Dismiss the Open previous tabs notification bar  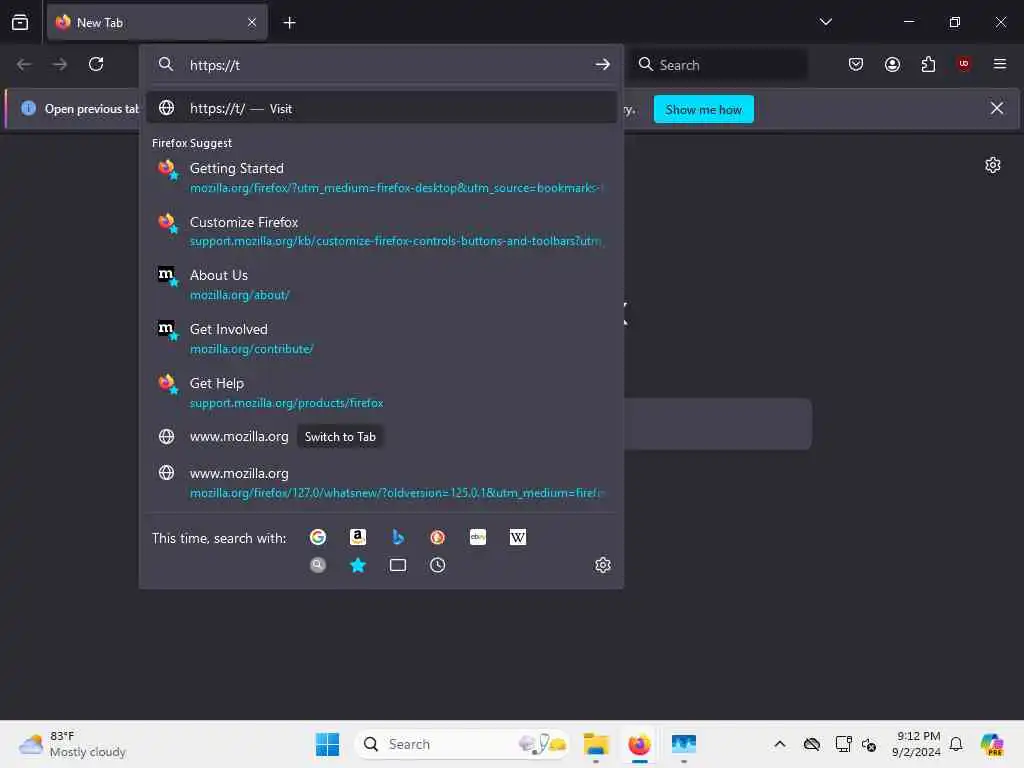pos(997,108)
